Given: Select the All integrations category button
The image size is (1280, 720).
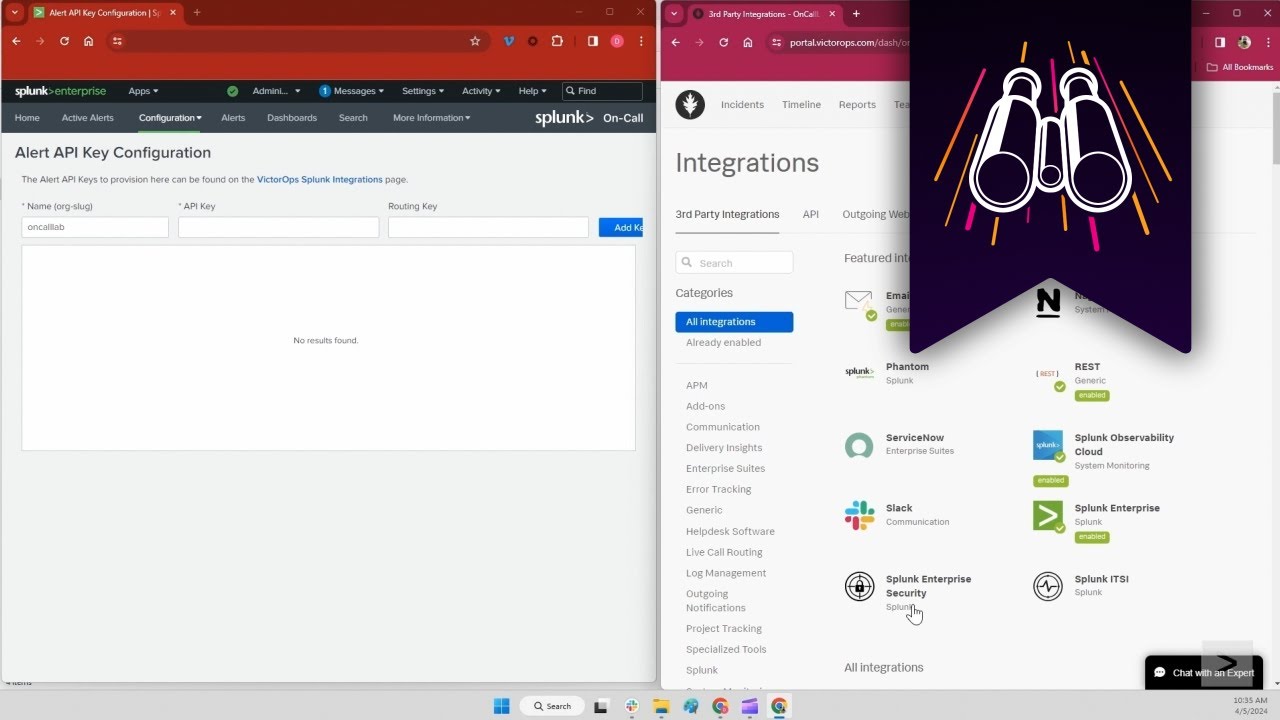Looking at the screenshot, I should [x=734, y=322].
